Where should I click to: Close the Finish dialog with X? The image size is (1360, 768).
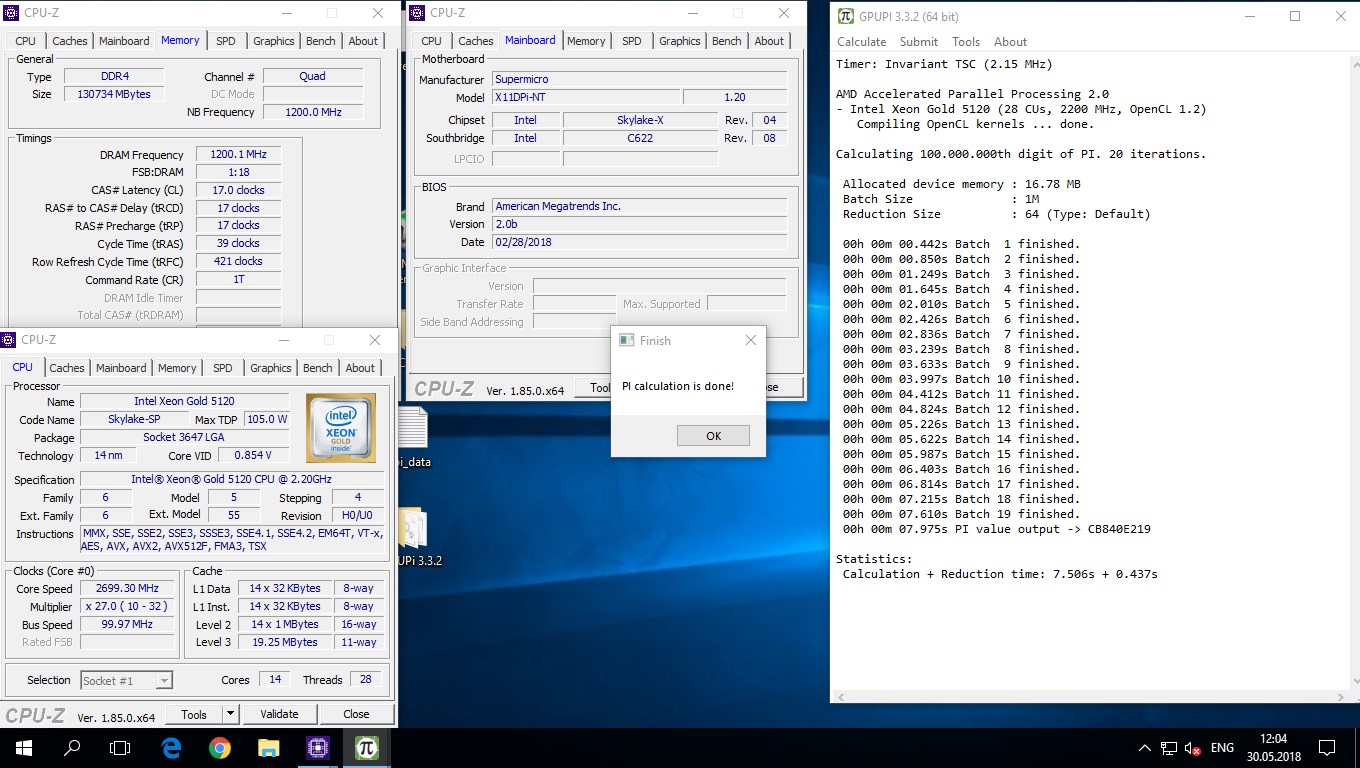coord(751,340)
